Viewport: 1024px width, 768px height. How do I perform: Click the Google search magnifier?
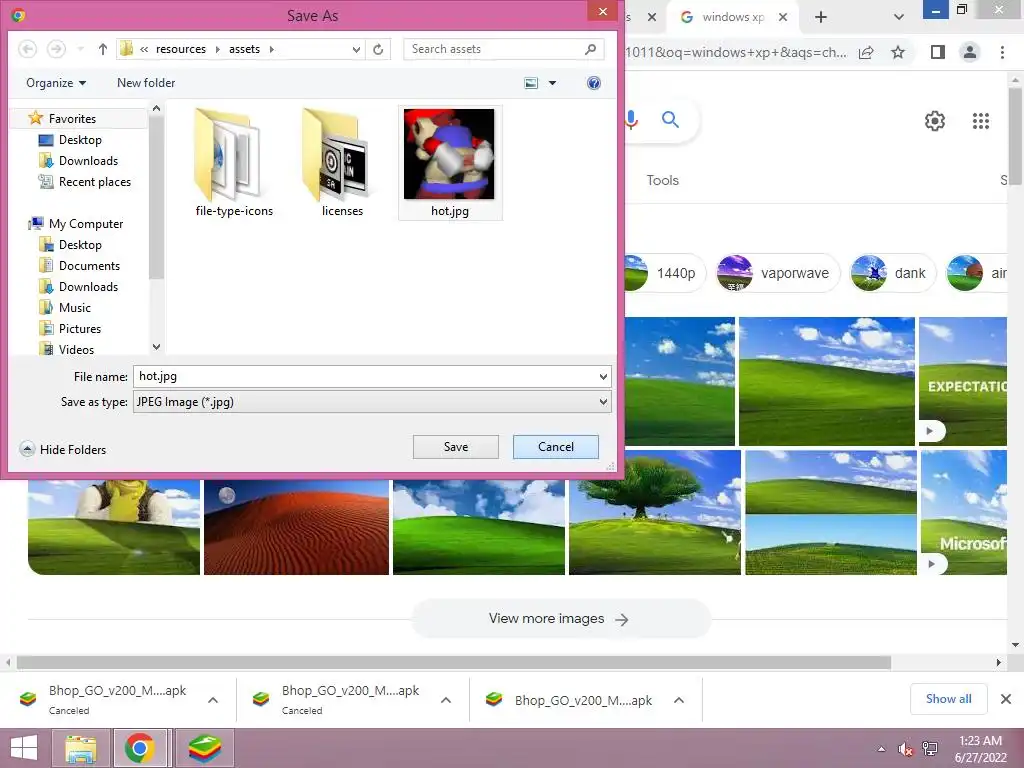coord(670,120)
